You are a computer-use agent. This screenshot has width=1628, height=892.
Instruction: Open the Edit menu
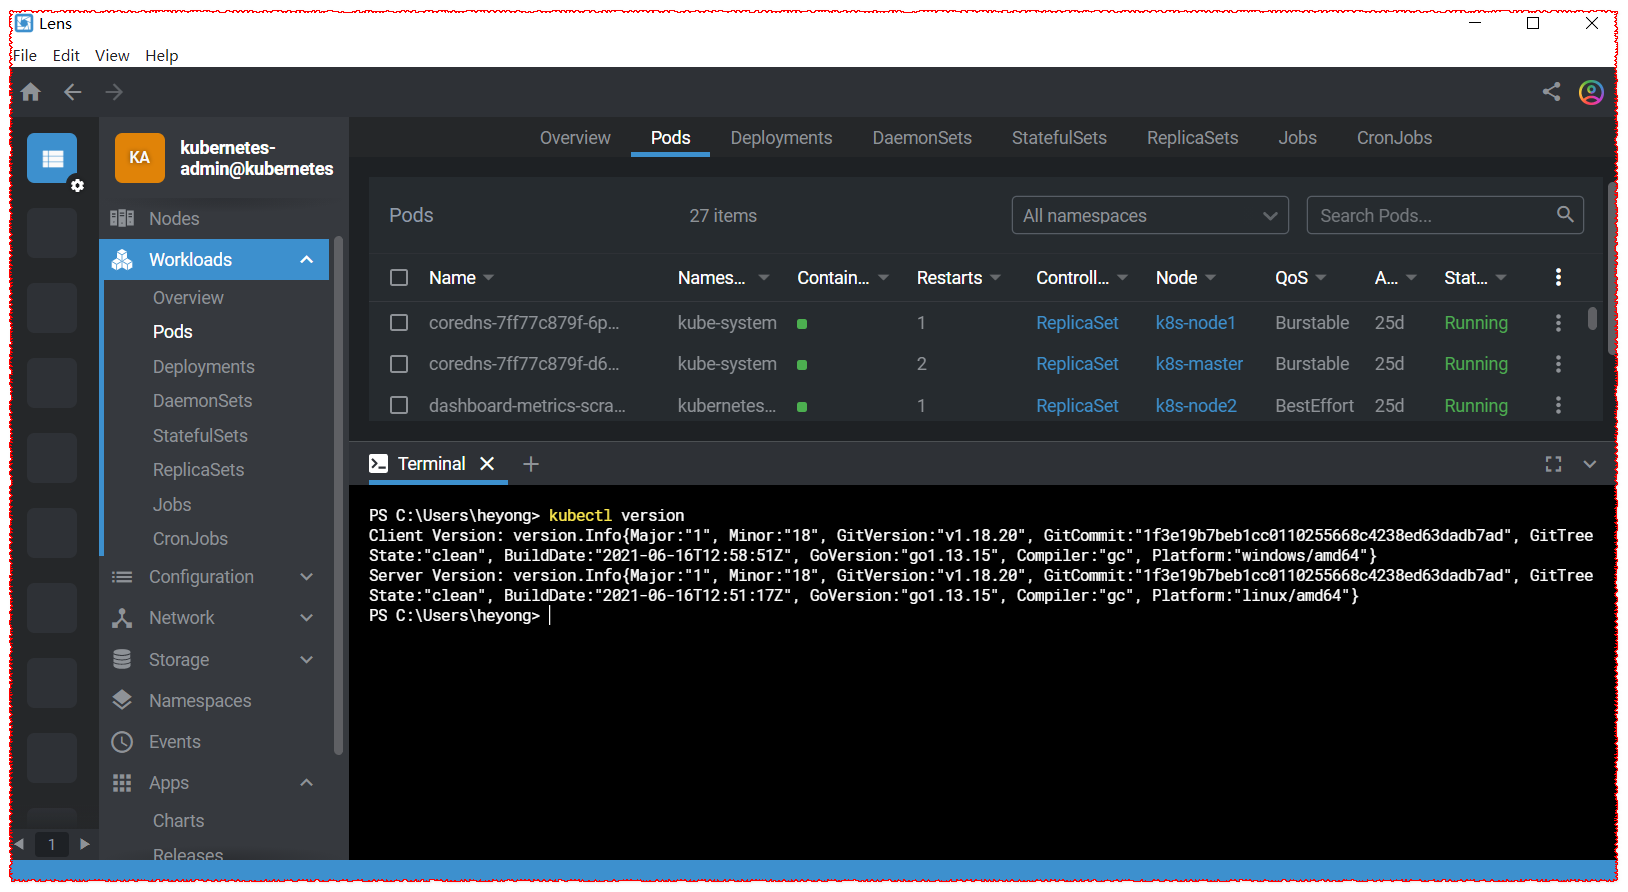pyautogui.click(x=66, y=56)
